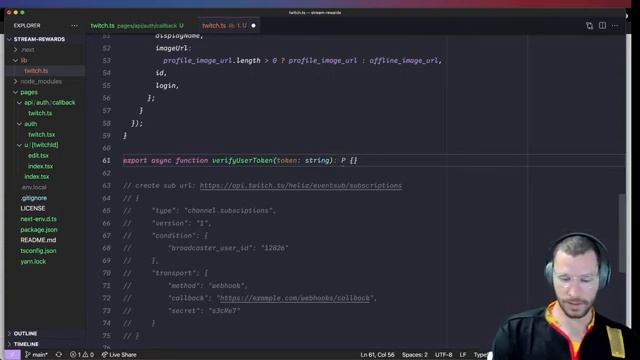Open Explorer panel more actions menu

(x=74, y=25)
